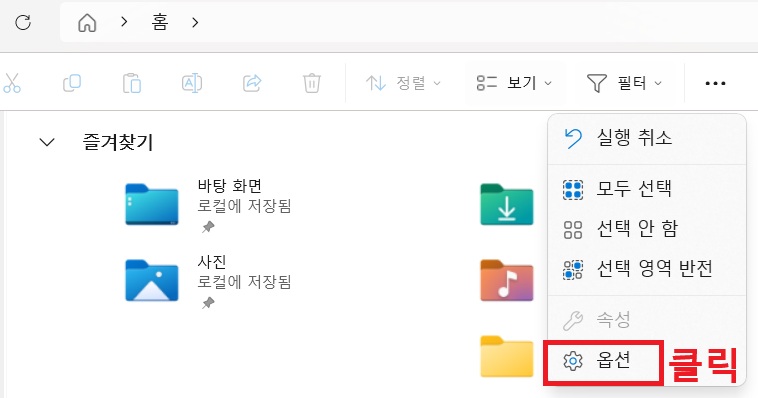Click the 사진 folder name
Image resolution: width=758 pixels, height=398 pixels.
coord(212,262)
